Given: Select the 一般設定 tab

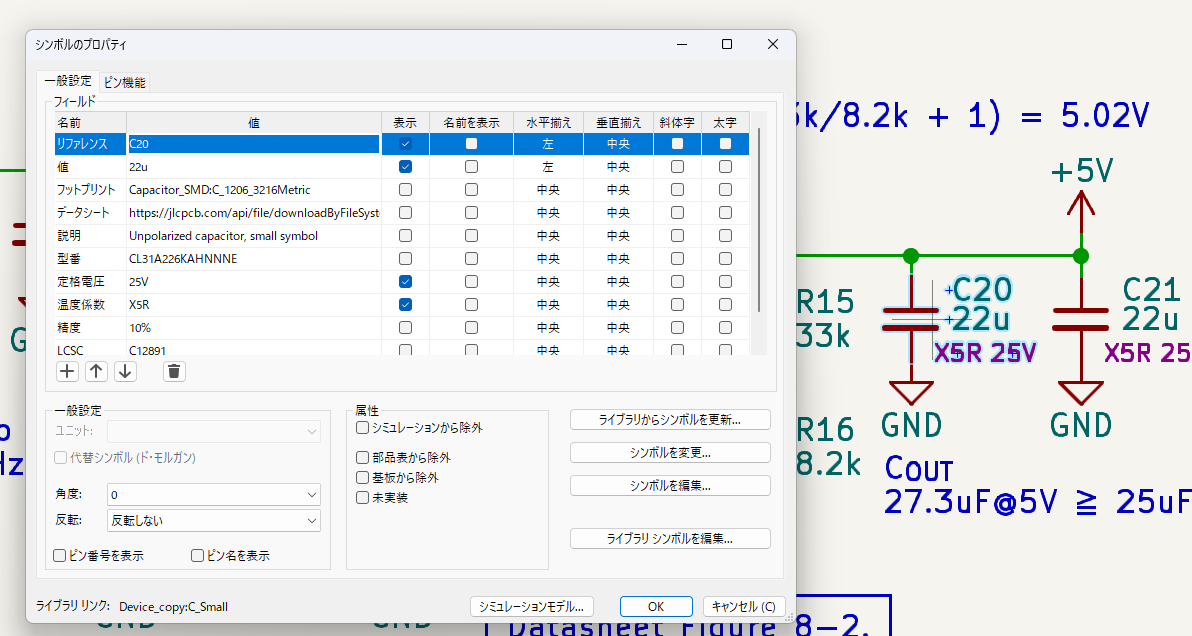Looking at the screenshot, I should [68, 81].
